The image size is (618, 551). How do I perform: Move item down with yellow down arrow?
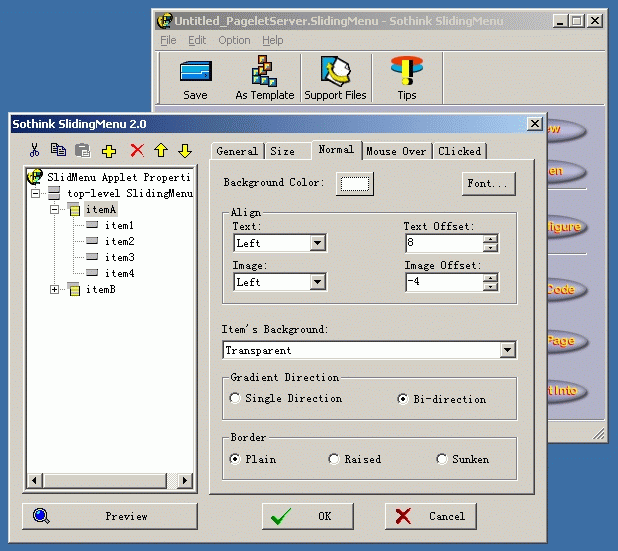(185, 150)
